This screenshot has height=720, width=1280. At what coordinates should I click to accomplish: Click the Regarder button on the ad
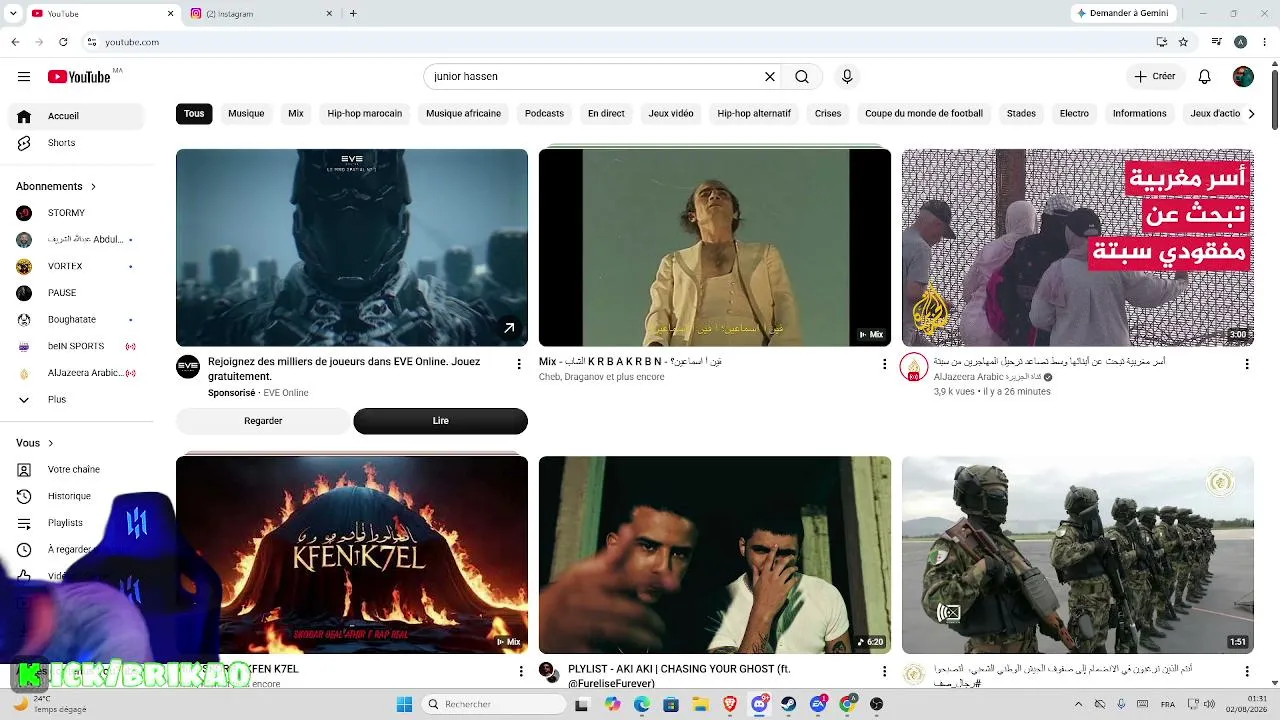pyautogui.click(x=263, y=421)
